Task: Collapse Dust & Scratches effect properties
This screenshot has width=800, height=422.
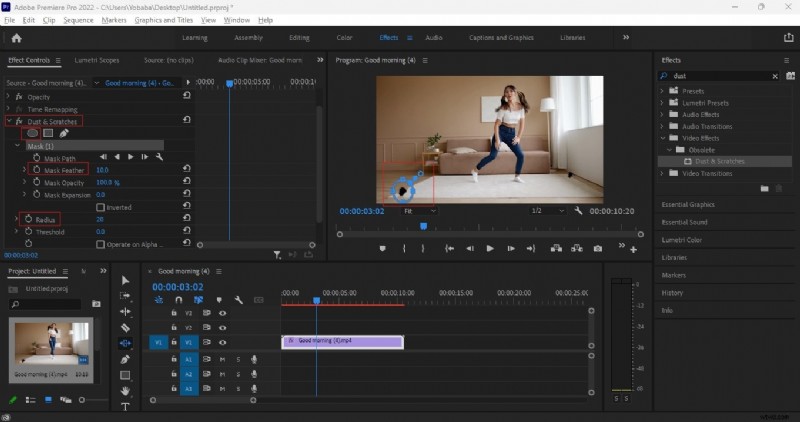Action: tap(8, 121)
